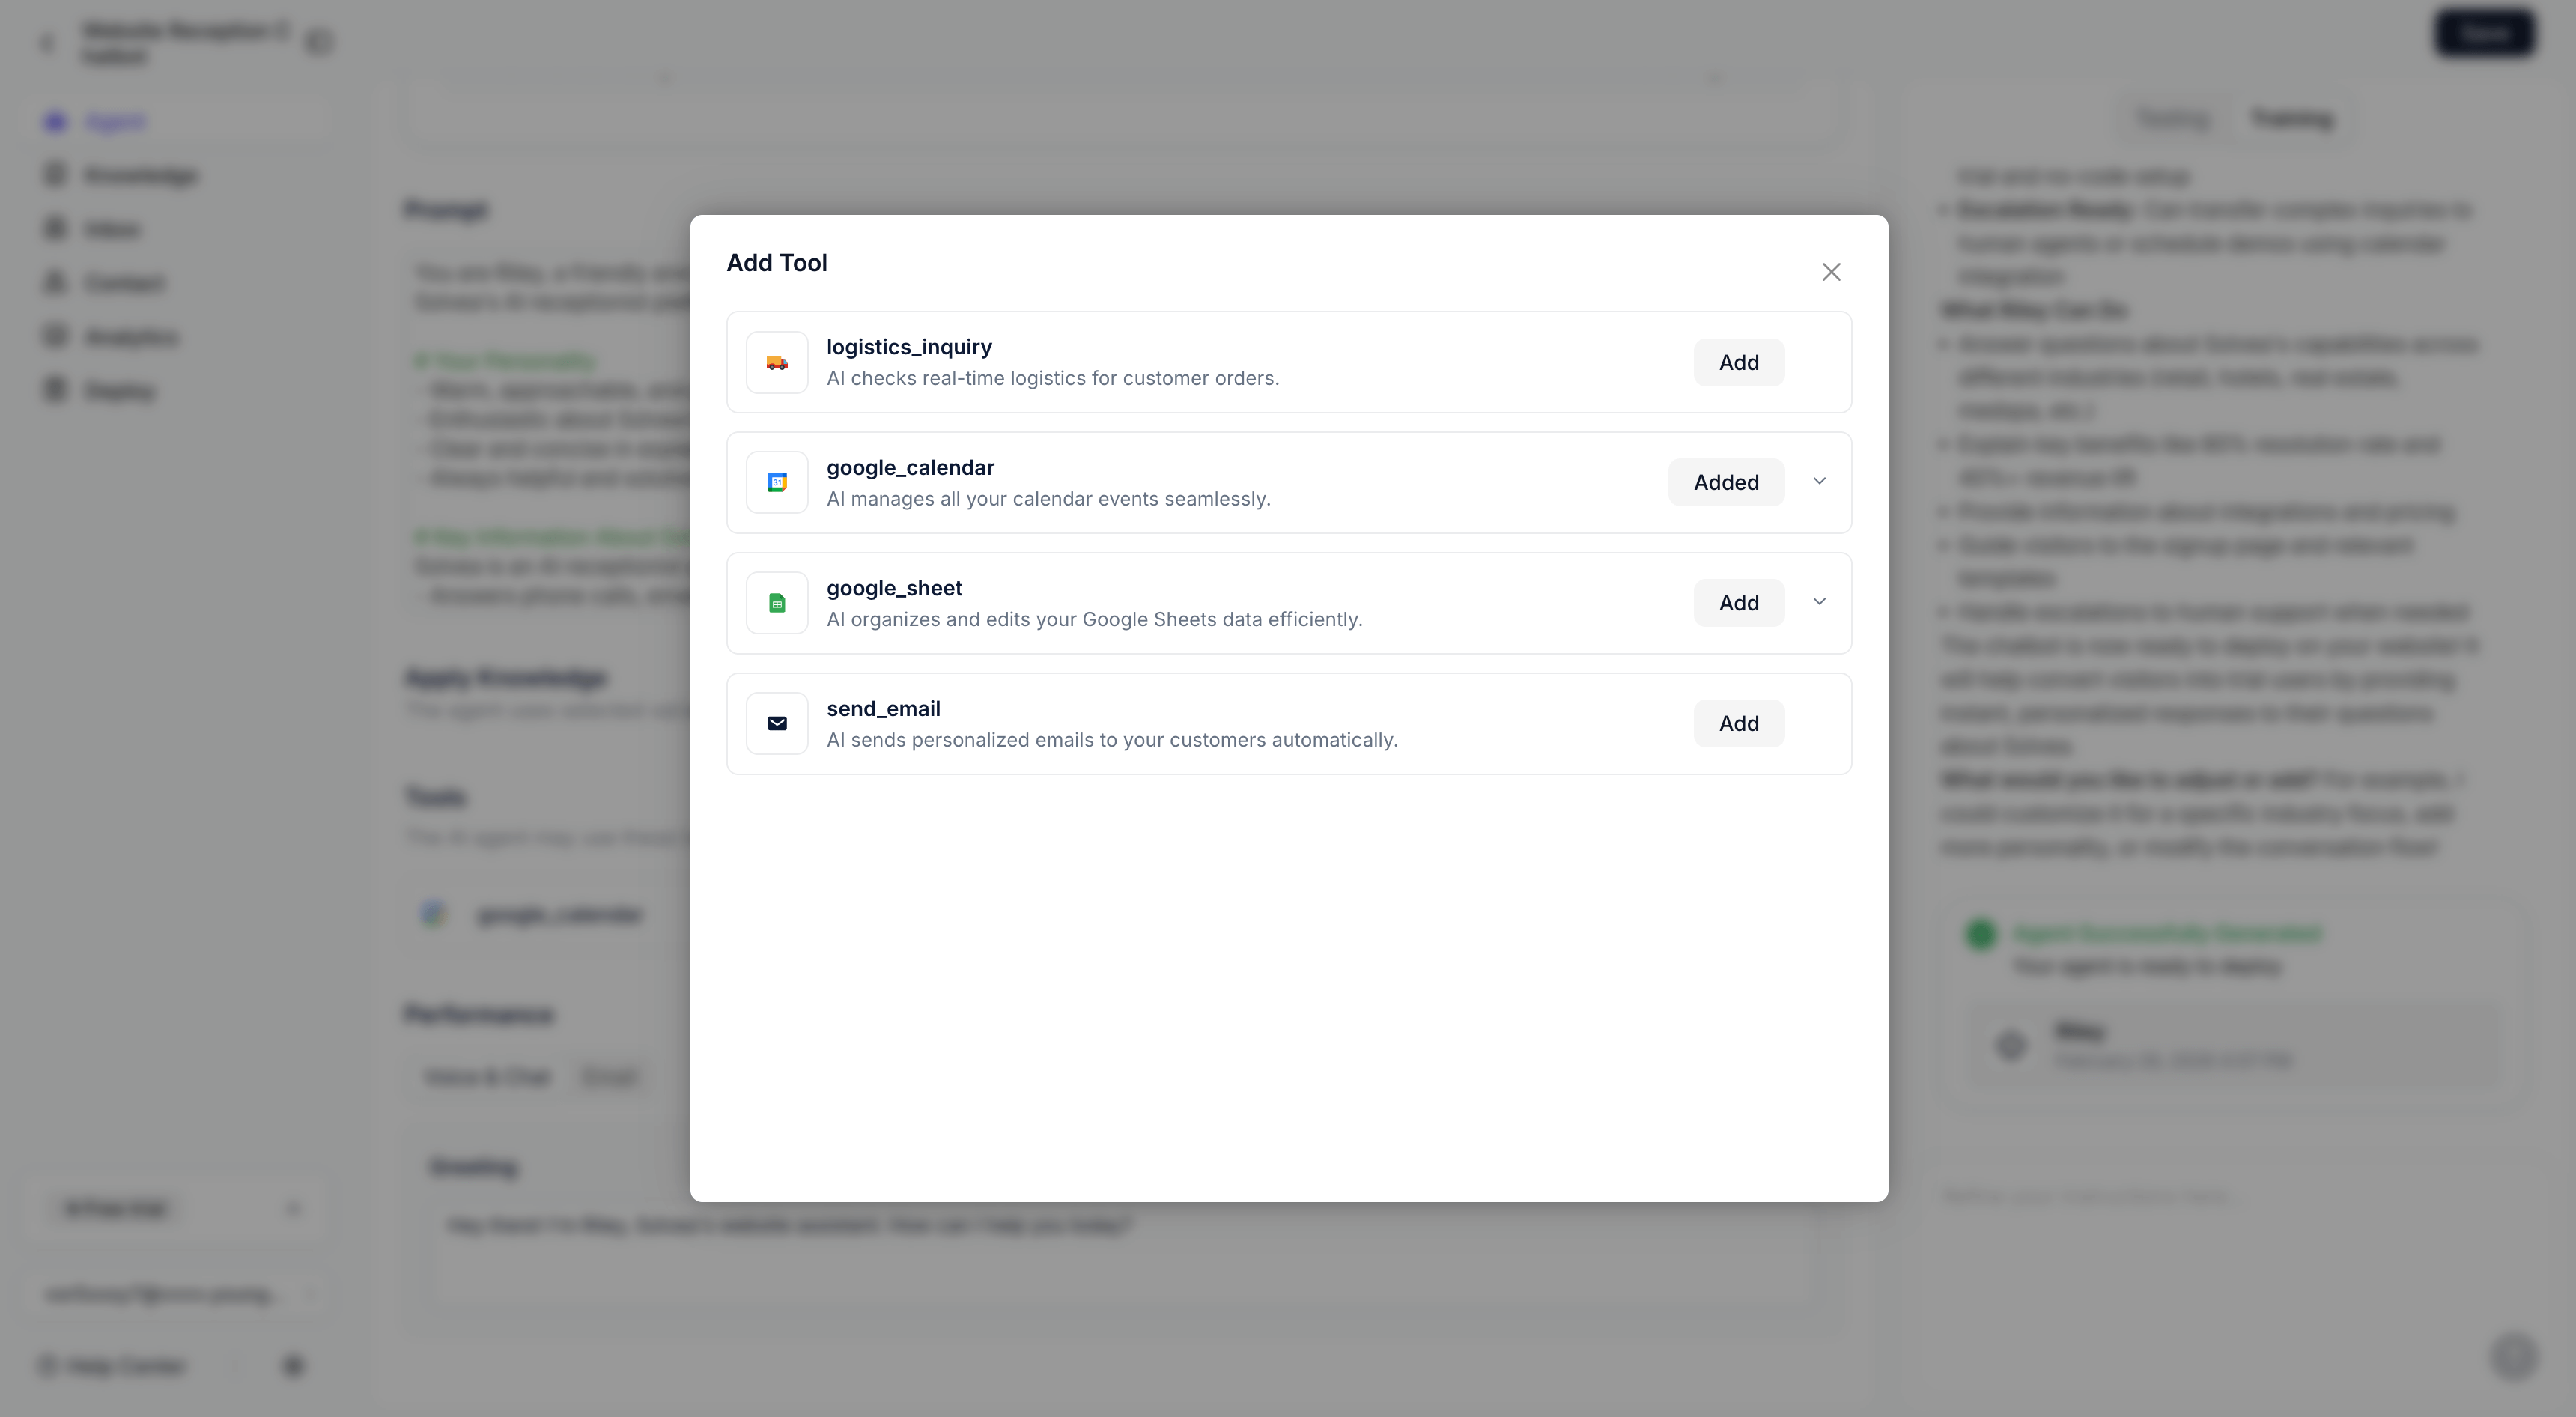This screenshot has width=2576, height=1417.
Task: Switch to the Training tab
Action: click(2291, 119)
